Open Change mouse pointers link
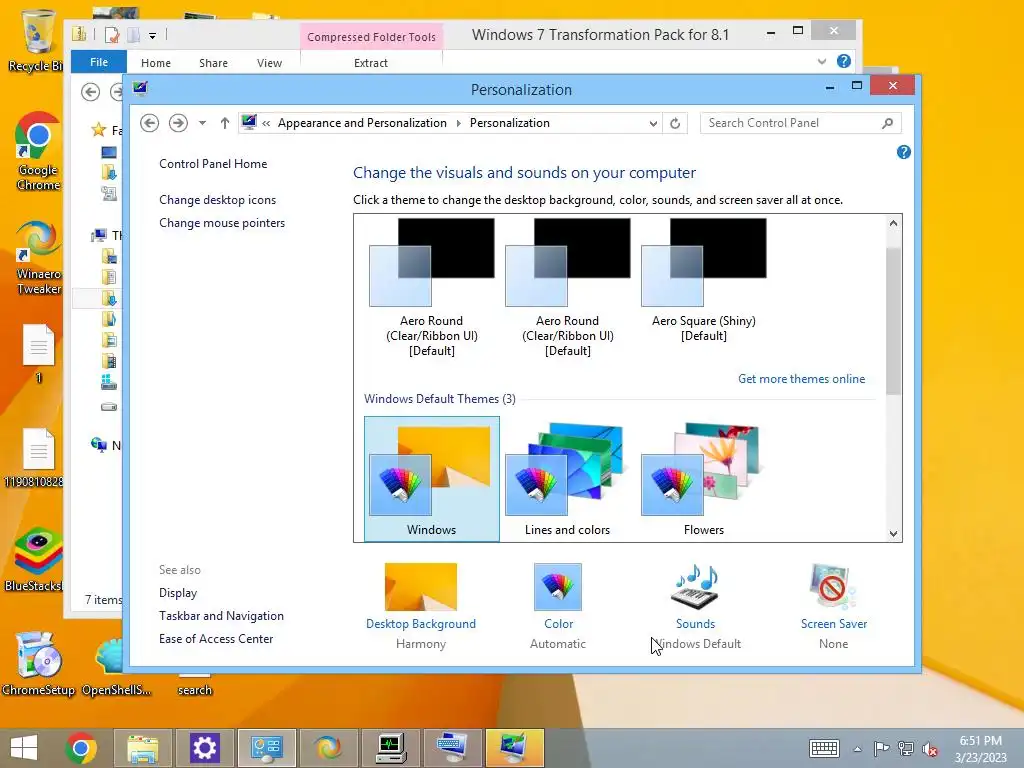Image resolution: width=1024 pixels, height=768 pixels. [x=222, y=223]
